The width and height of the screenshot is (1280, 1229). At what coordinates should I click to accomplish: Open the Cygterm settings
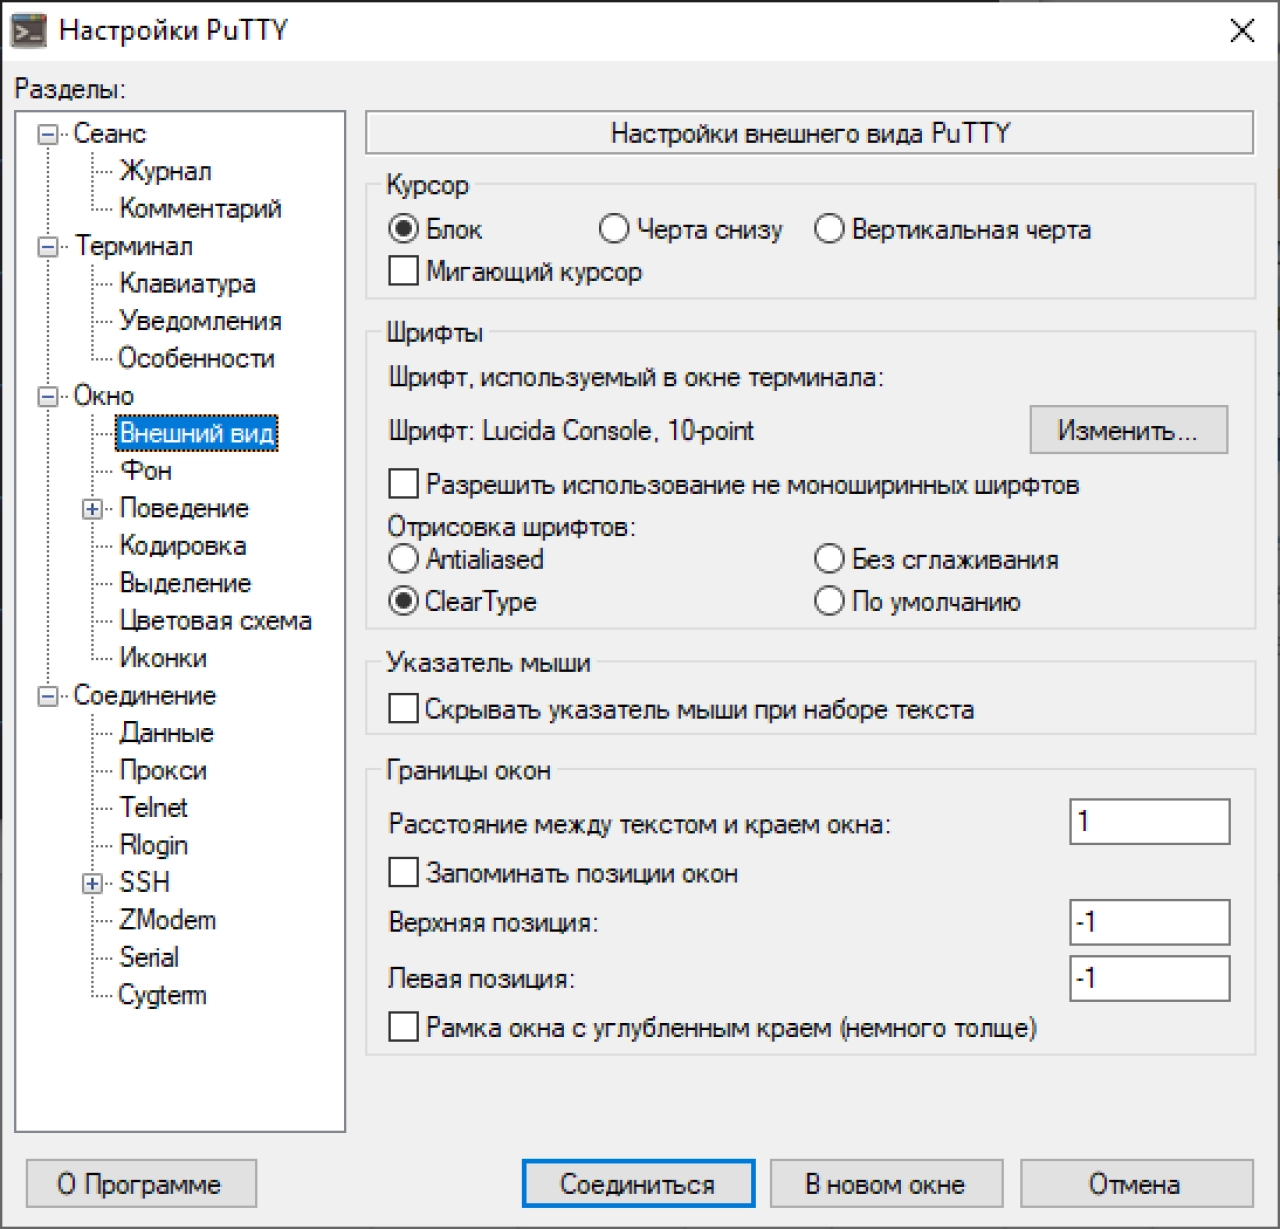[x=163, y=995]
